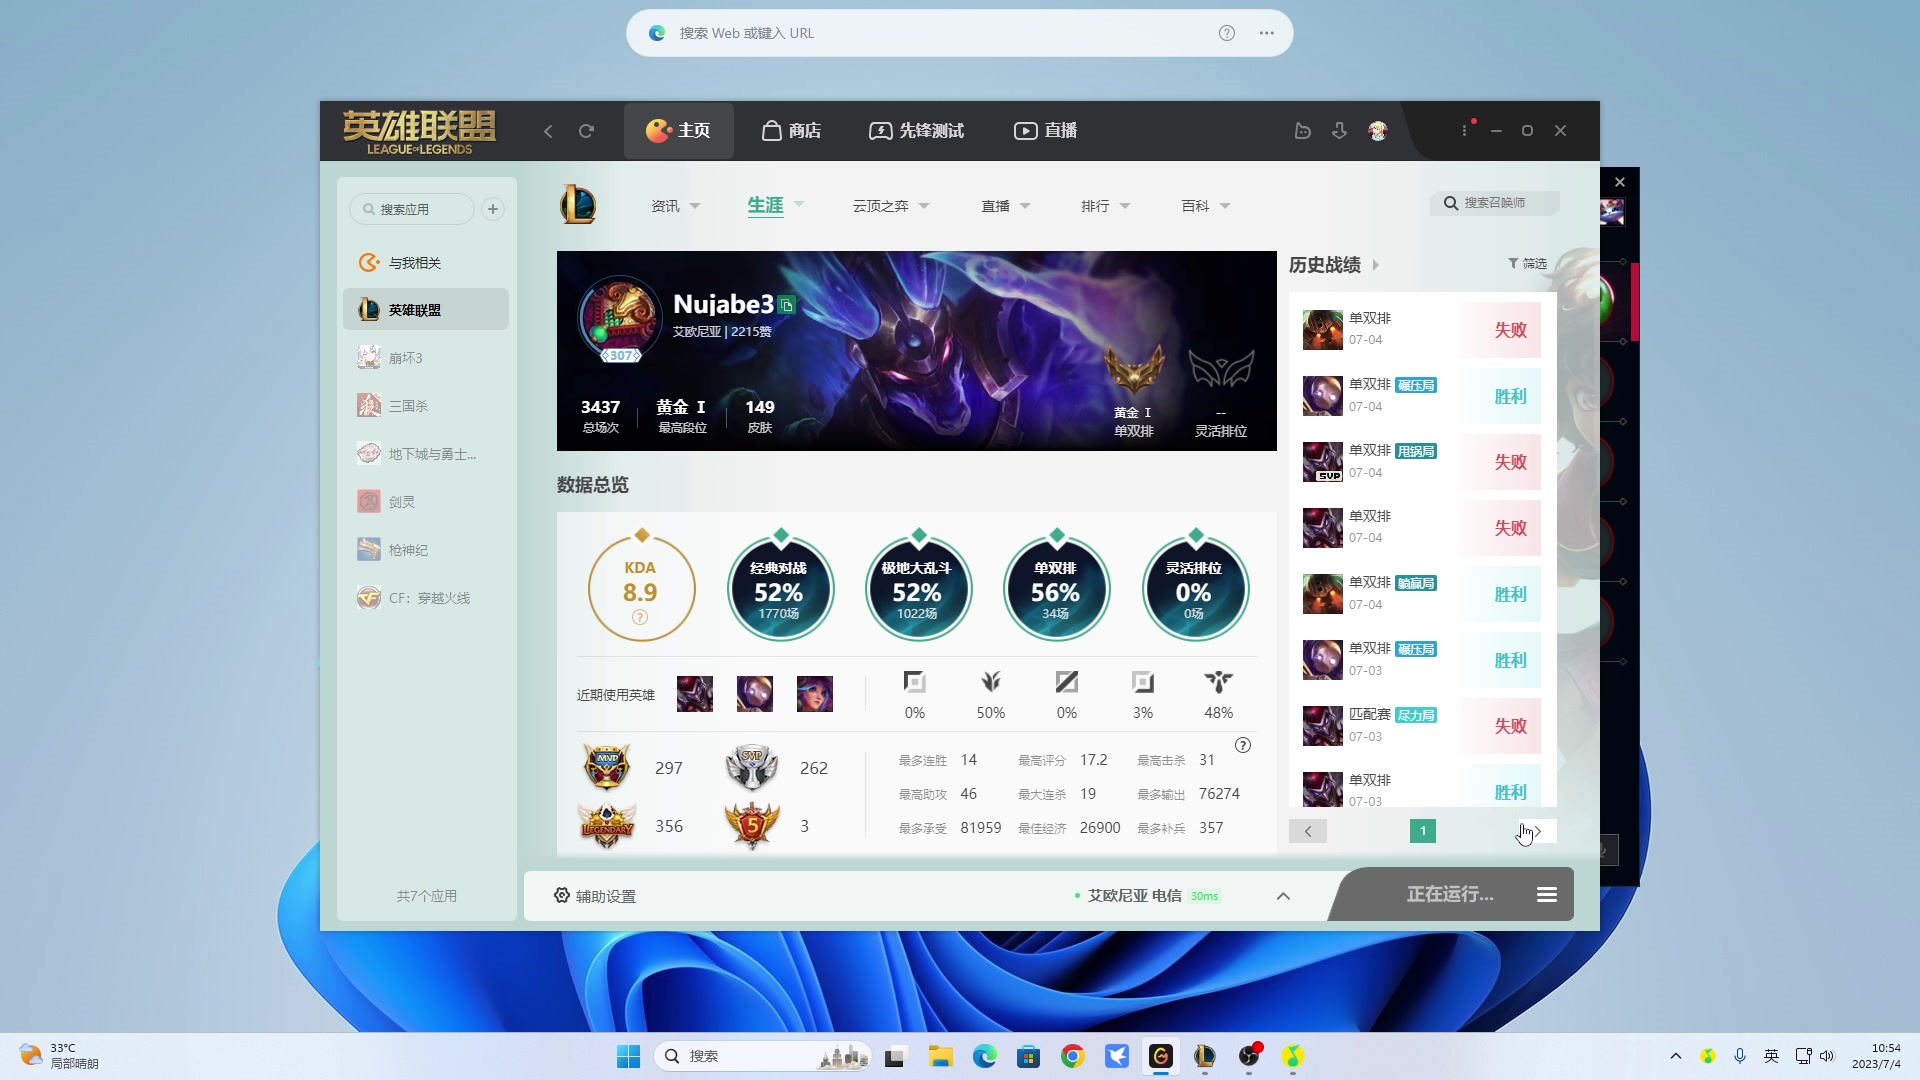Click the support role icon showing 48%

click(1219, 682)
